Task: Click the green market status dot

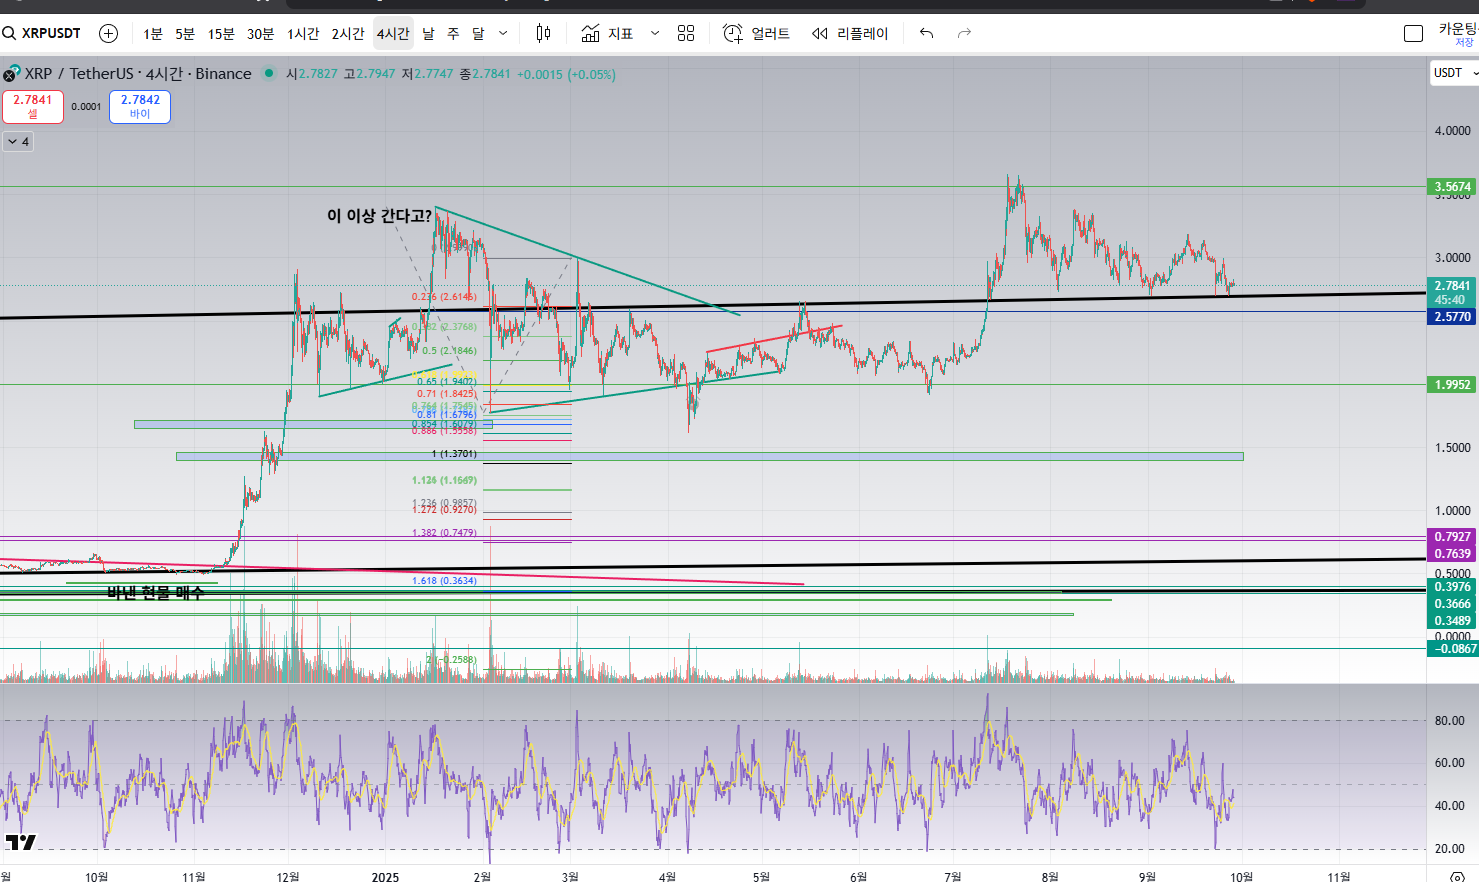Action: click(x=269, y=73)
